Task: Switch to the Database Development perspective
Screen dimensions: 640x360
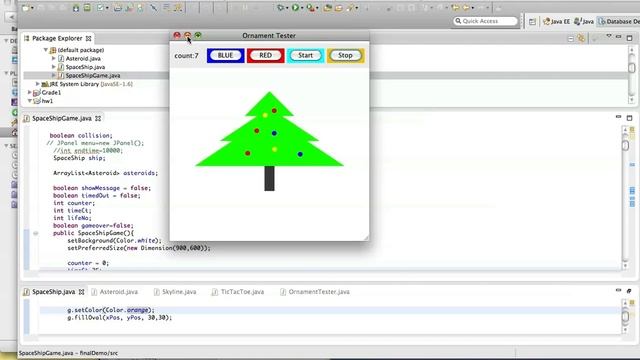Action: point(619,22)
